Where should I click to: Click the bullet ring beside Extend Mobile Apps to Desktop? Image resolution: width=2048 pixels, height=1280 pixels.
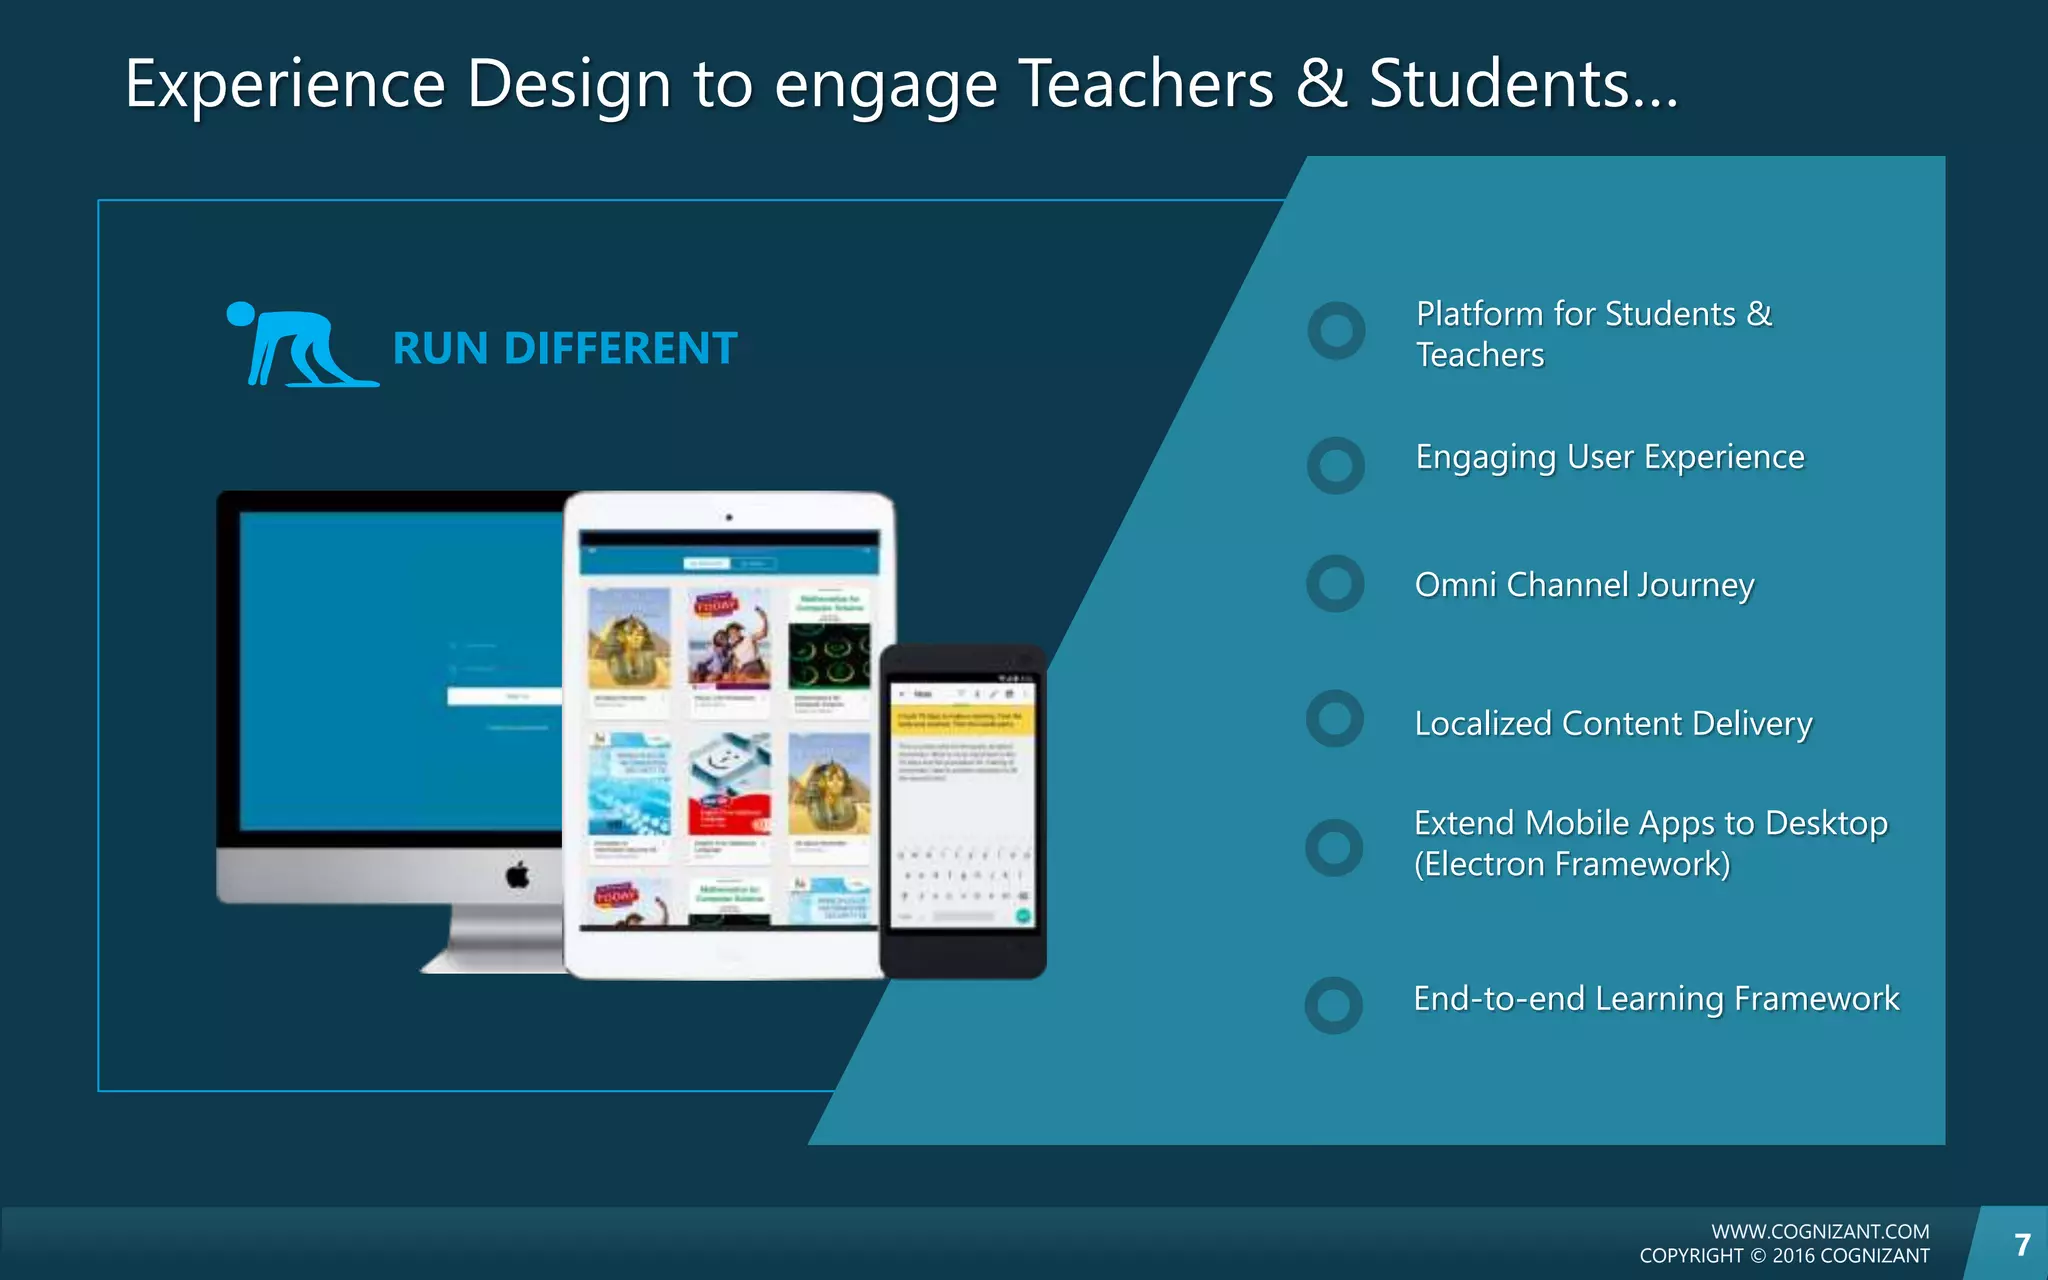[x=1334, y=848]
